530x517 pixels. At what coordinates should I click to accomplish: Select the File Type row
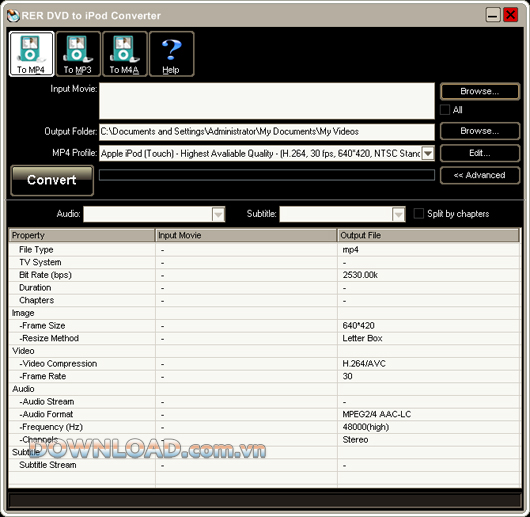264,250
